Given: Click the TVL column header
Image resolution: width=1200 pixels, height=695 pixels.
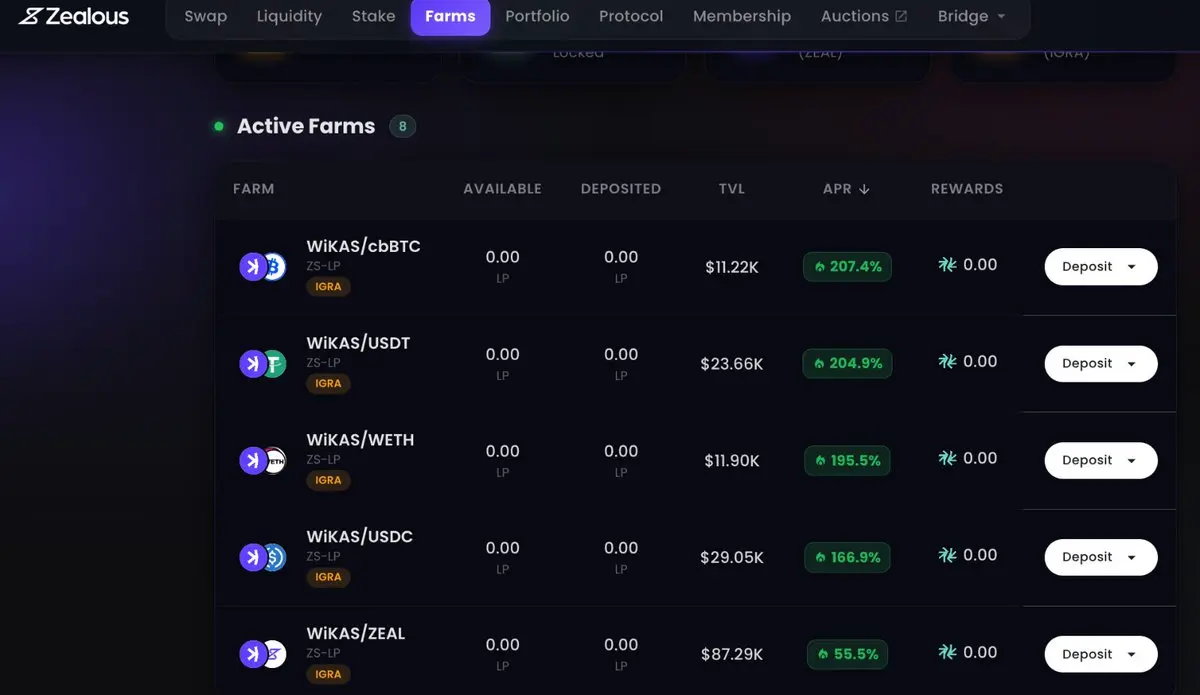Looking at the screenshot, I should point(732,189).
